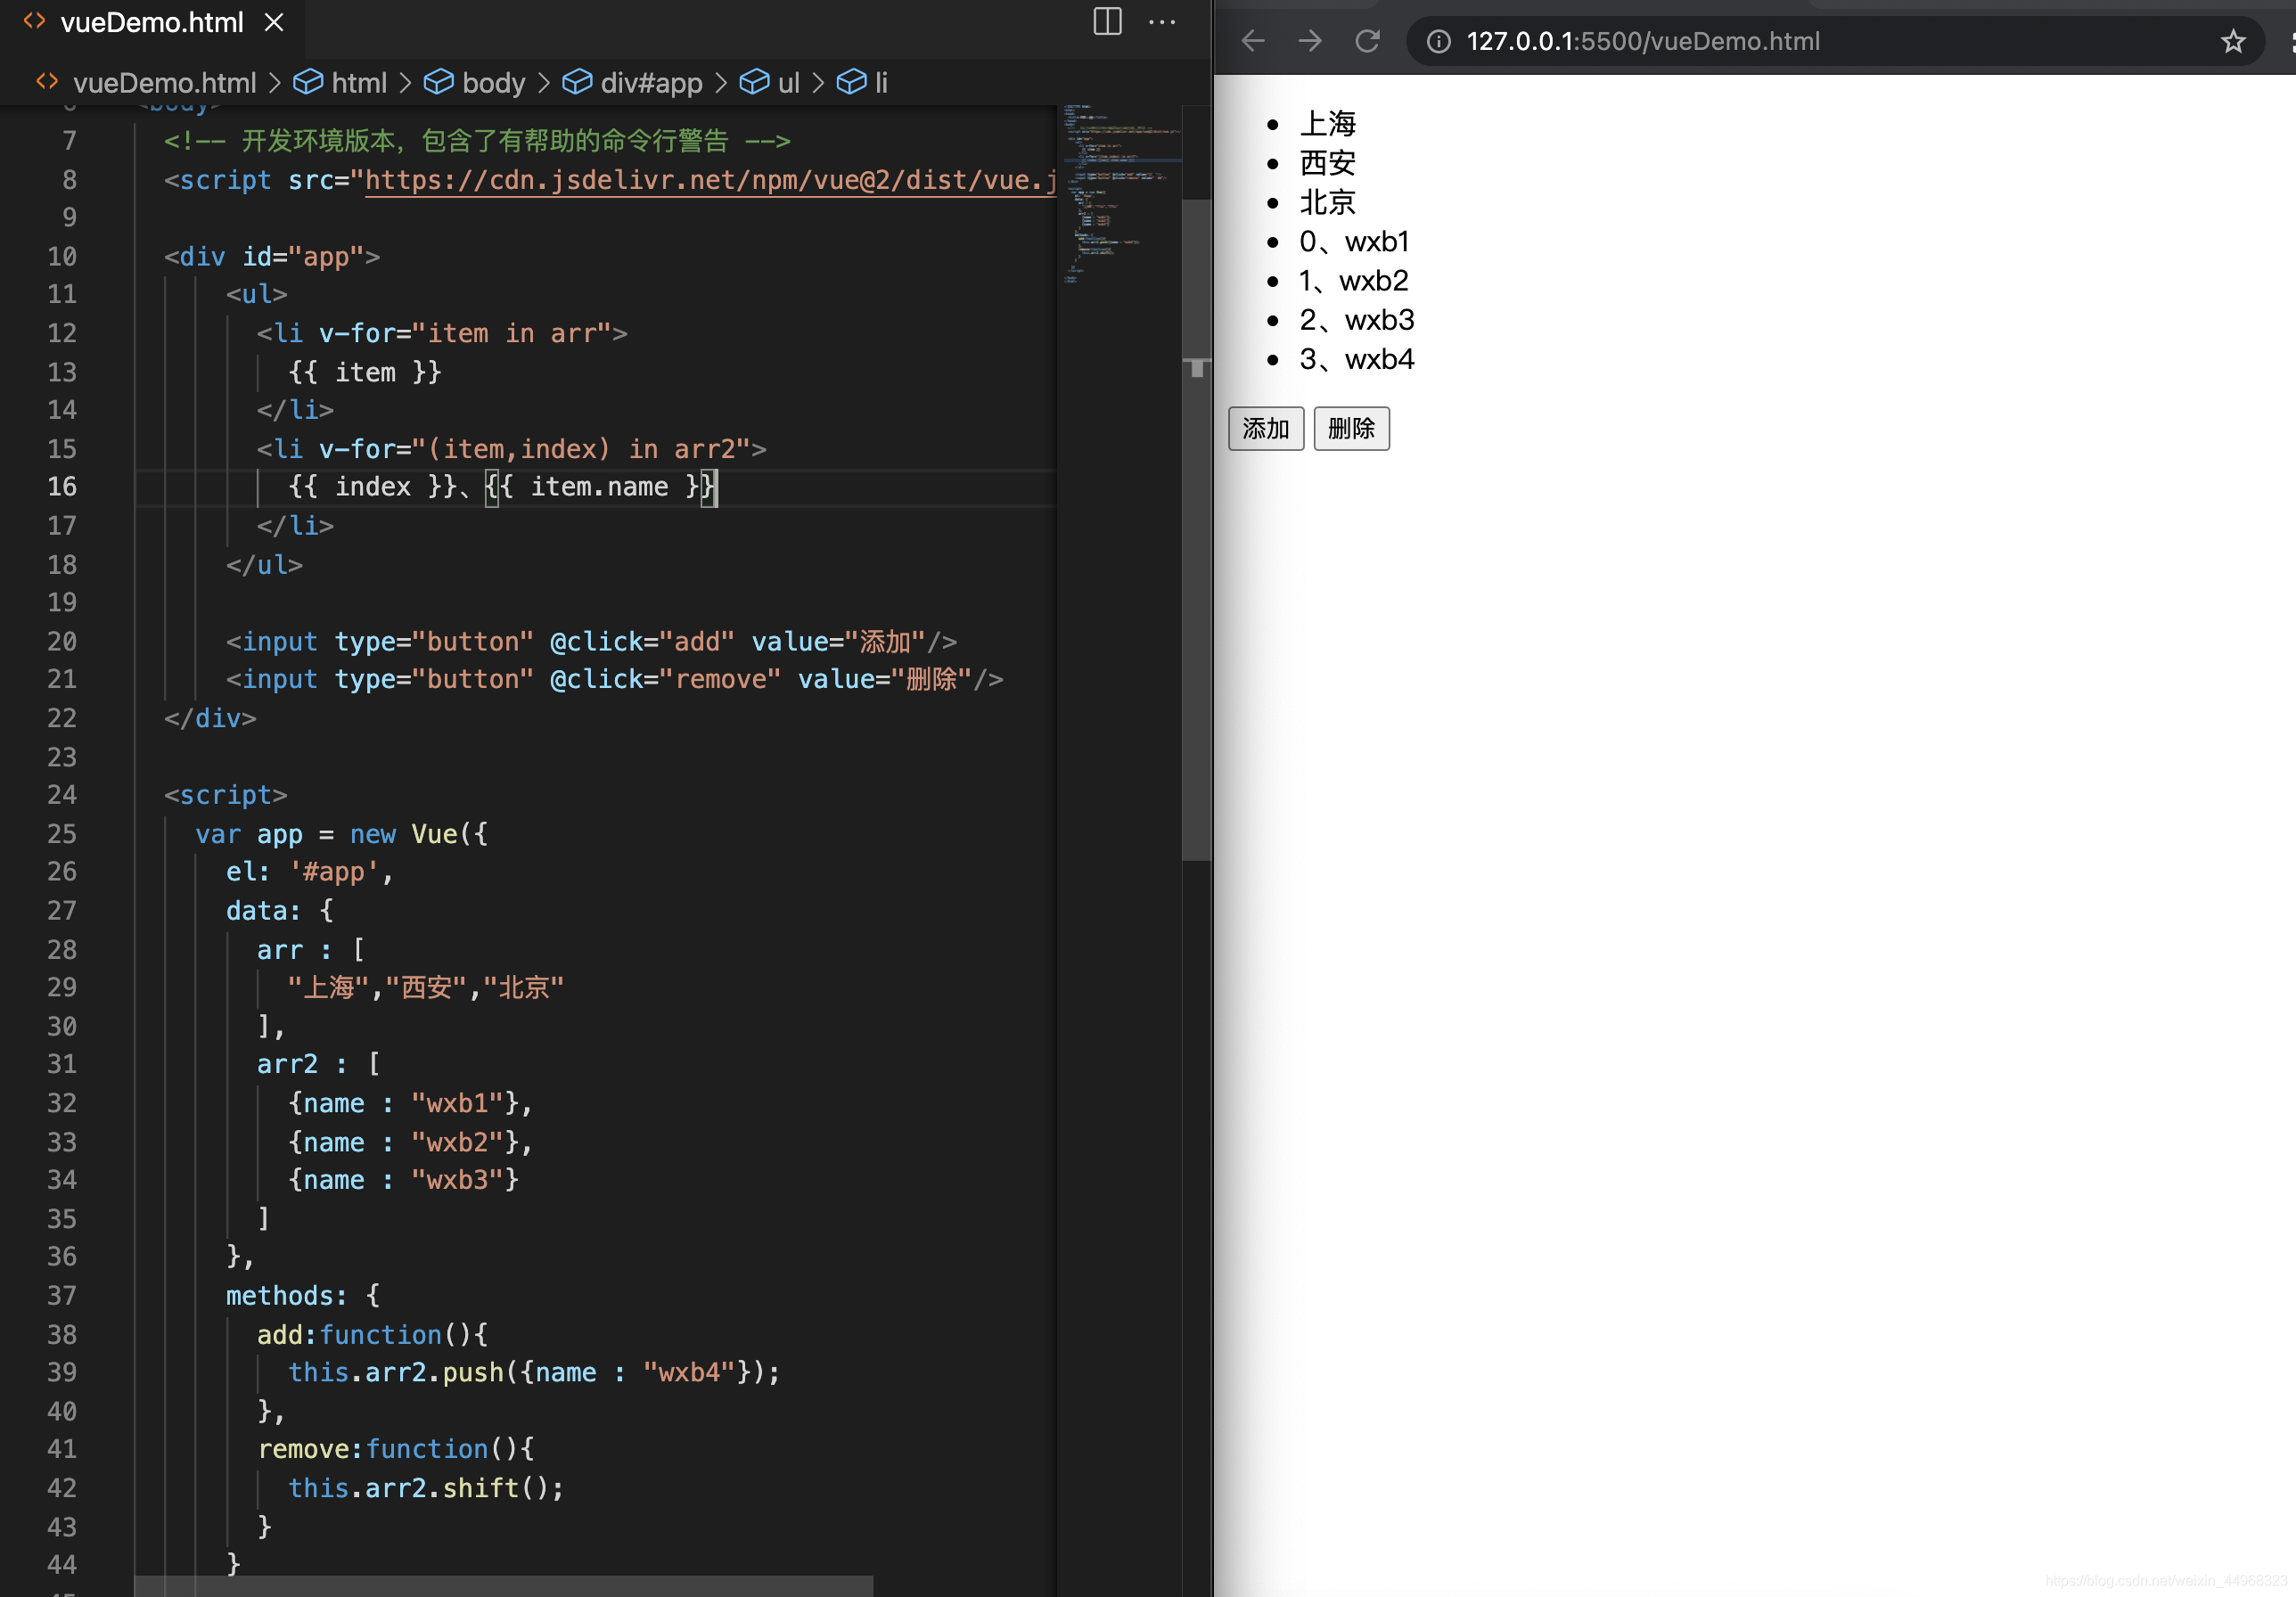Click the HTML file icon on the editor tab

(35, 21)
